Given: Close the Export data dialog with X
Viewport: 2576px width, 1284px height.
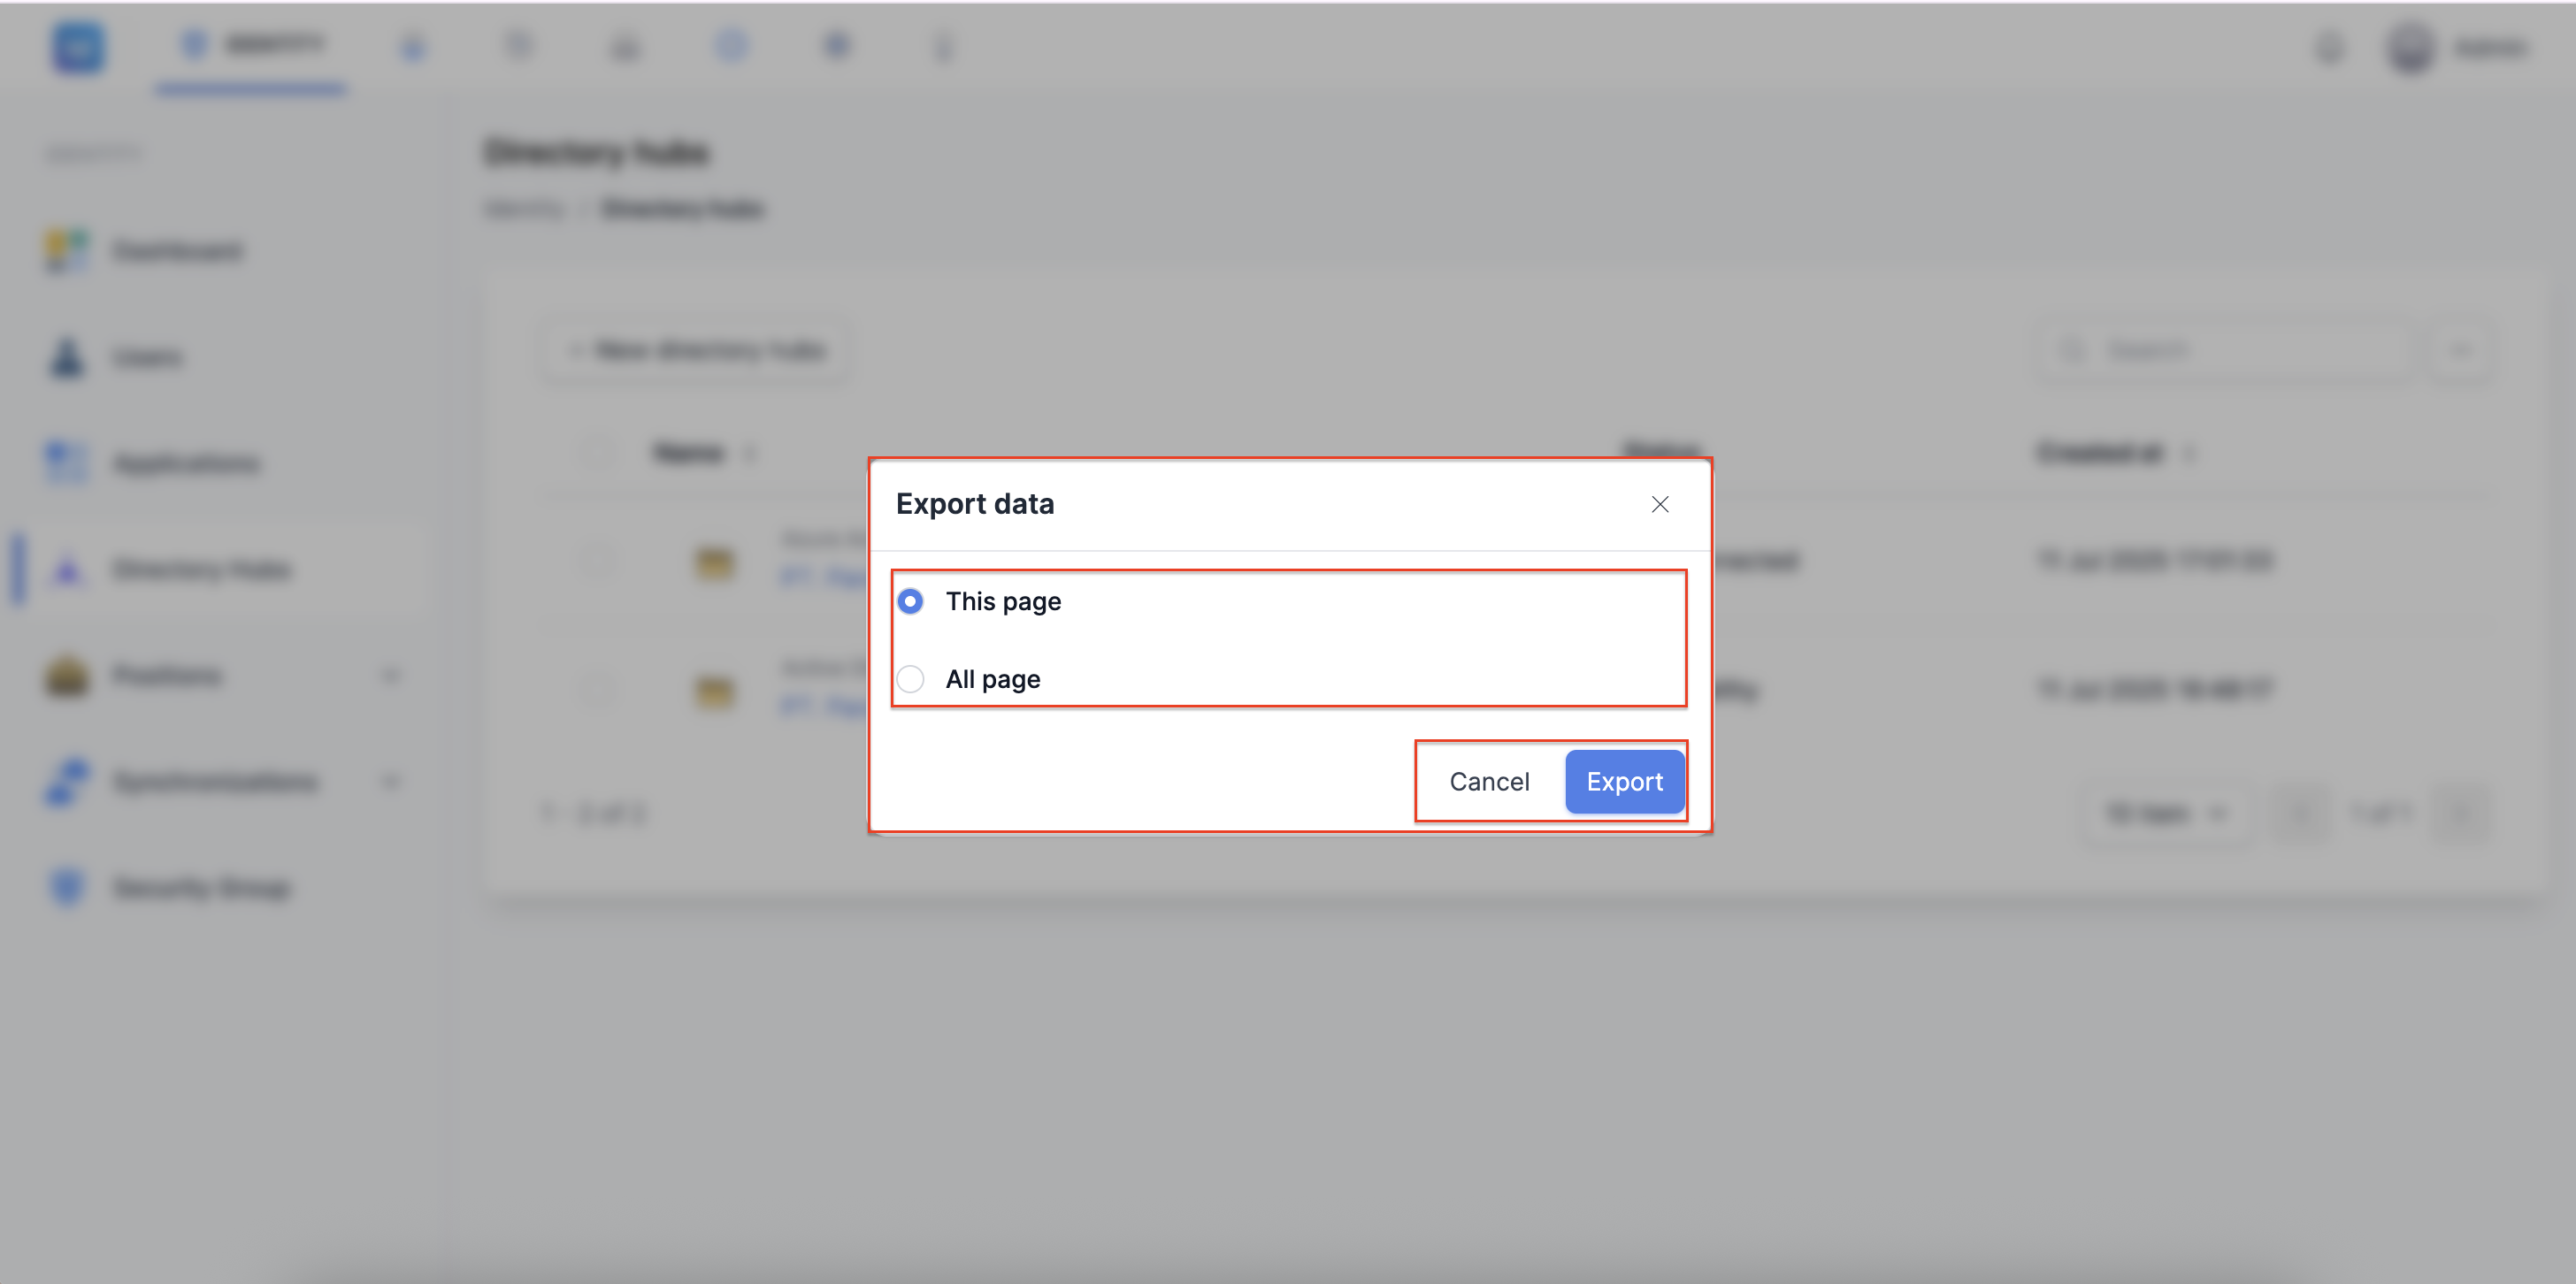Looking at the screenshot, I should tap(1660, 505).
